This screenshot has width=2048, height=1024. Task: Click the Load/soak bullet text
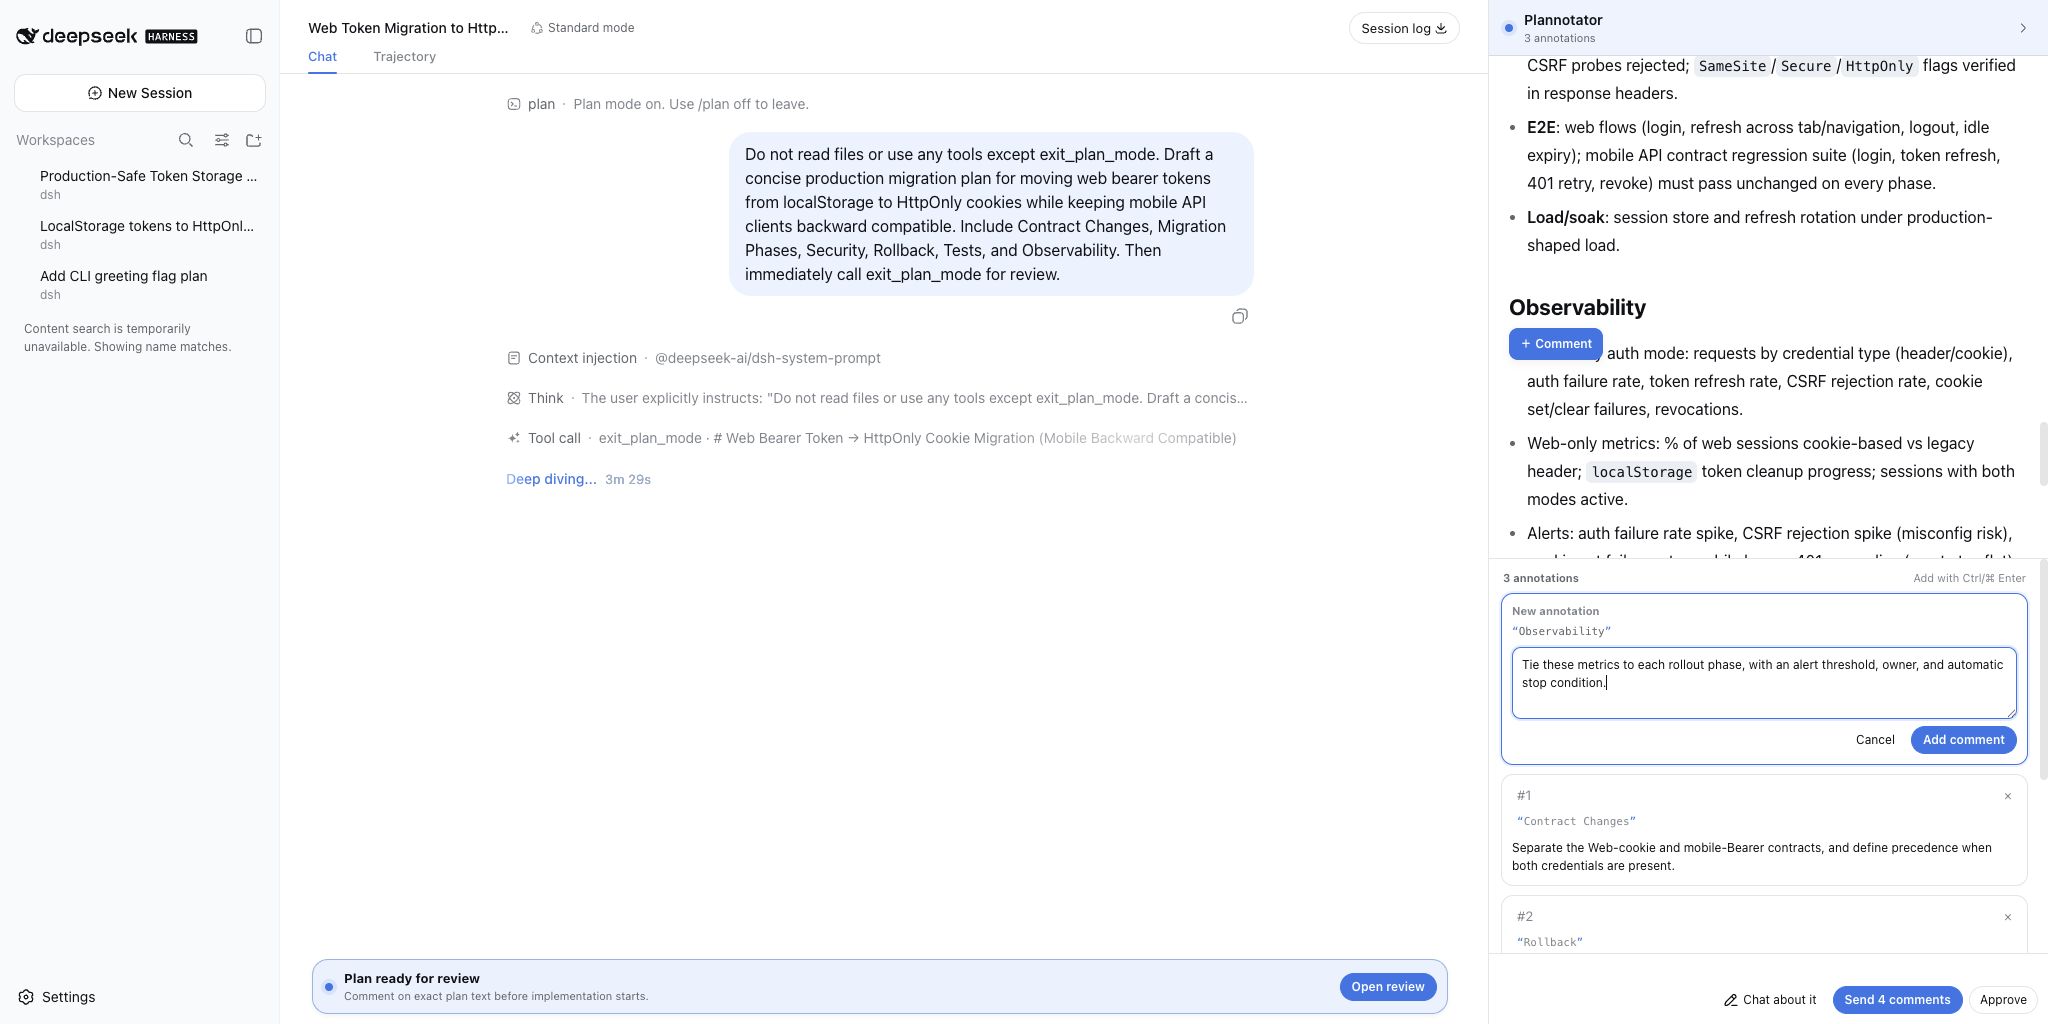point(1760,231)
